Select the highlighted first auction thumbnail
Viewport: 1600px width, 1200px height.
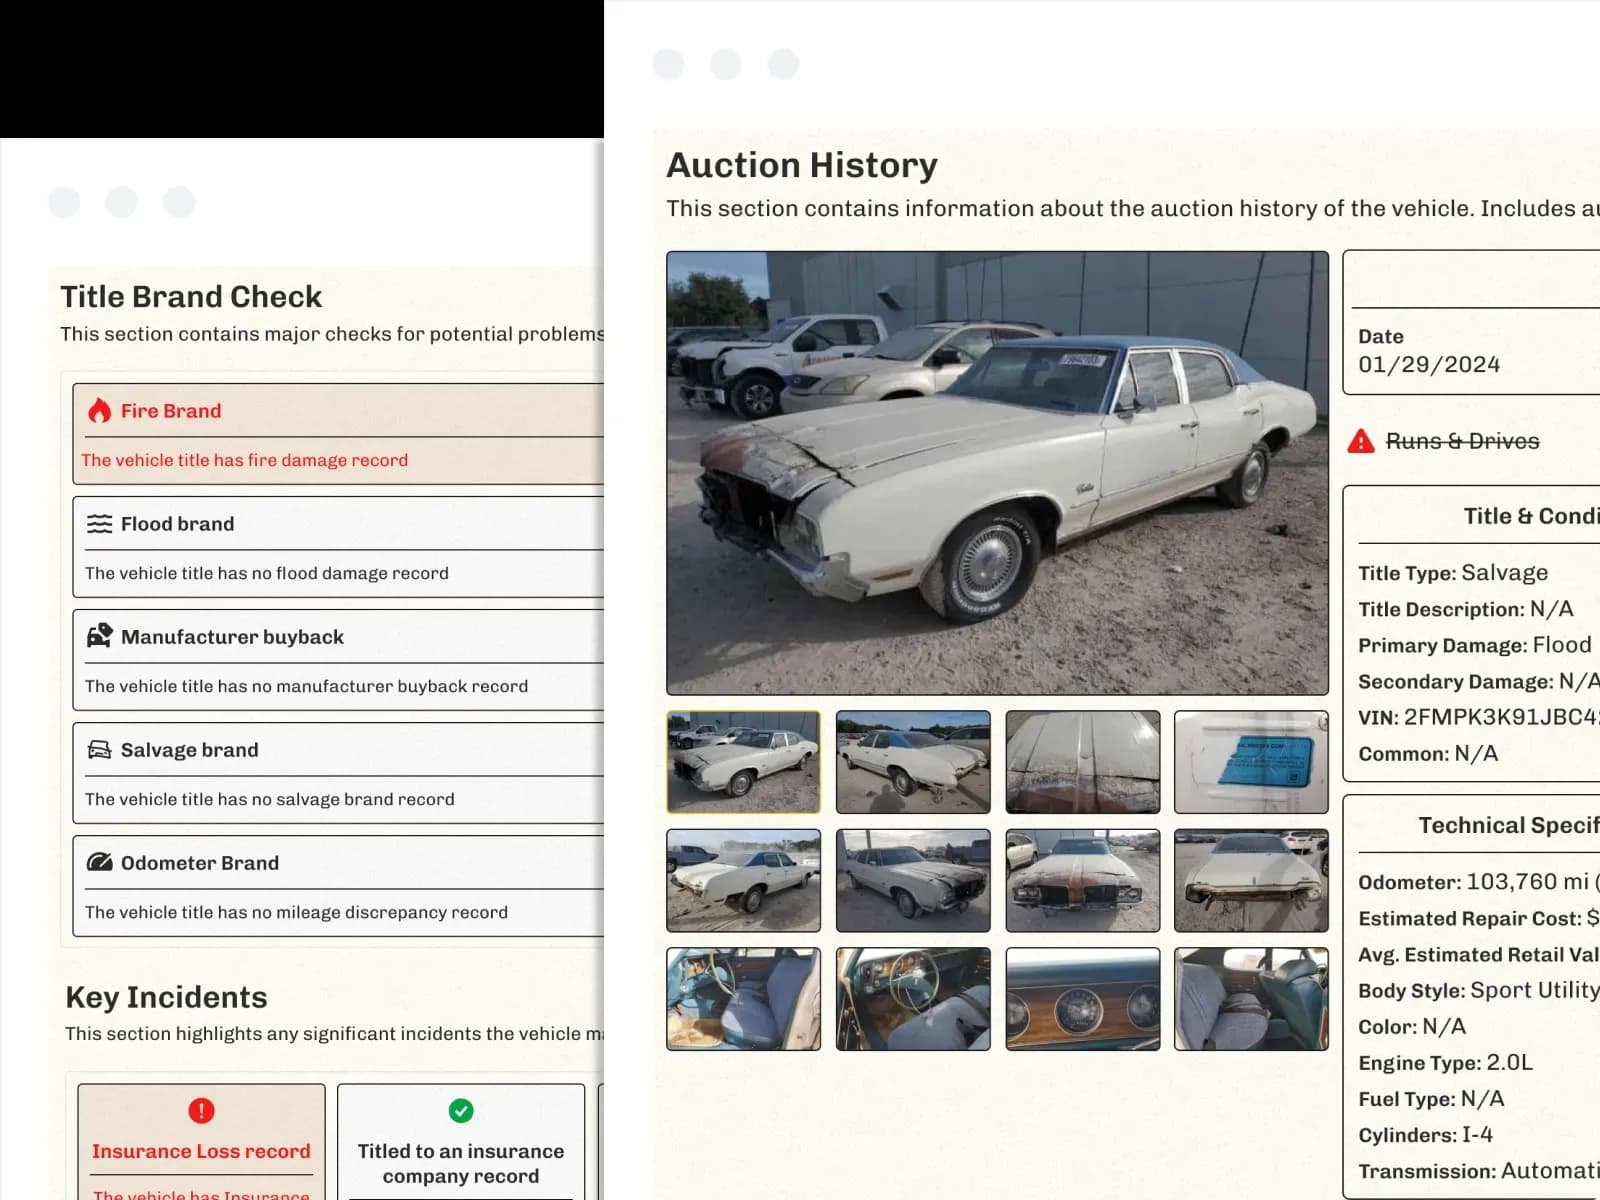743,762
